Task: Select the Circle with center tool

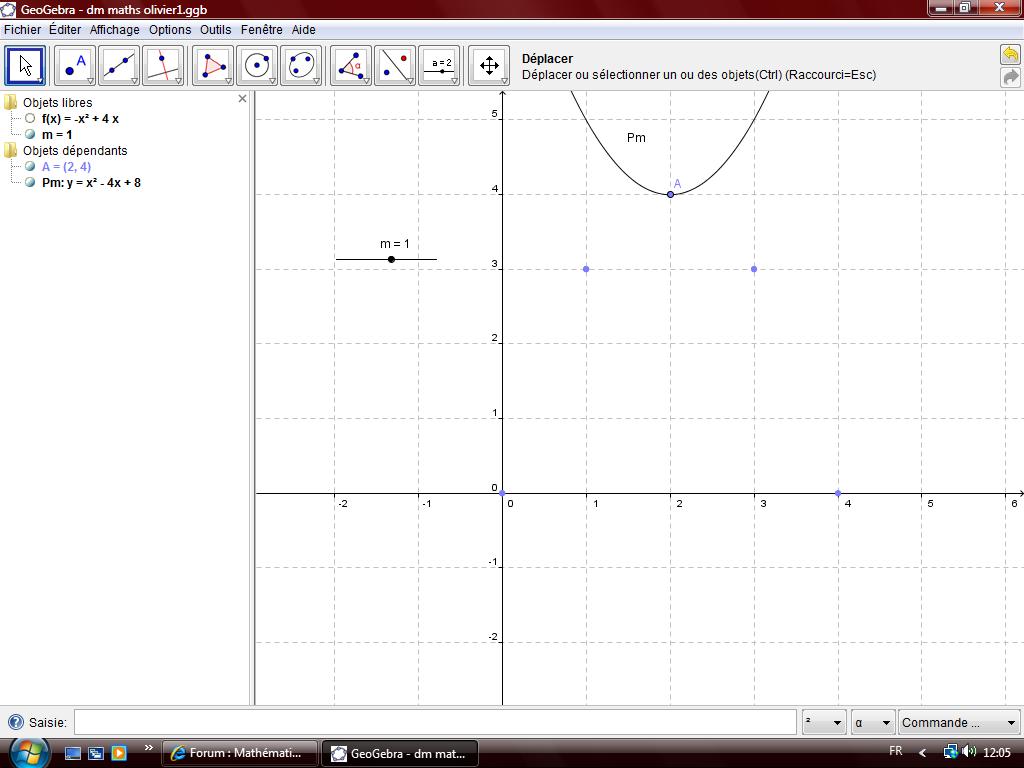Action: click(257, 66)
